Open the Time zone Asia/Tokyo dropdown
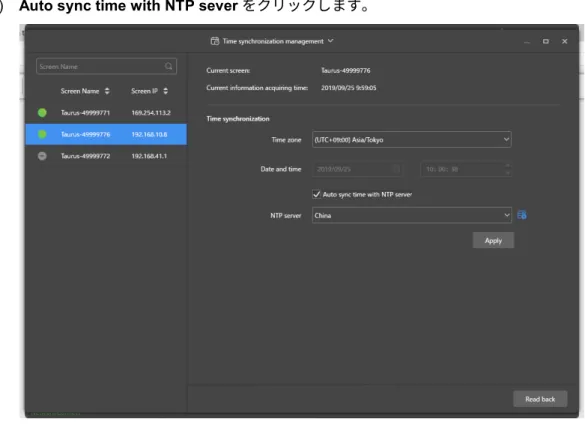Viewport: 585px width, 425px height. 412,140
